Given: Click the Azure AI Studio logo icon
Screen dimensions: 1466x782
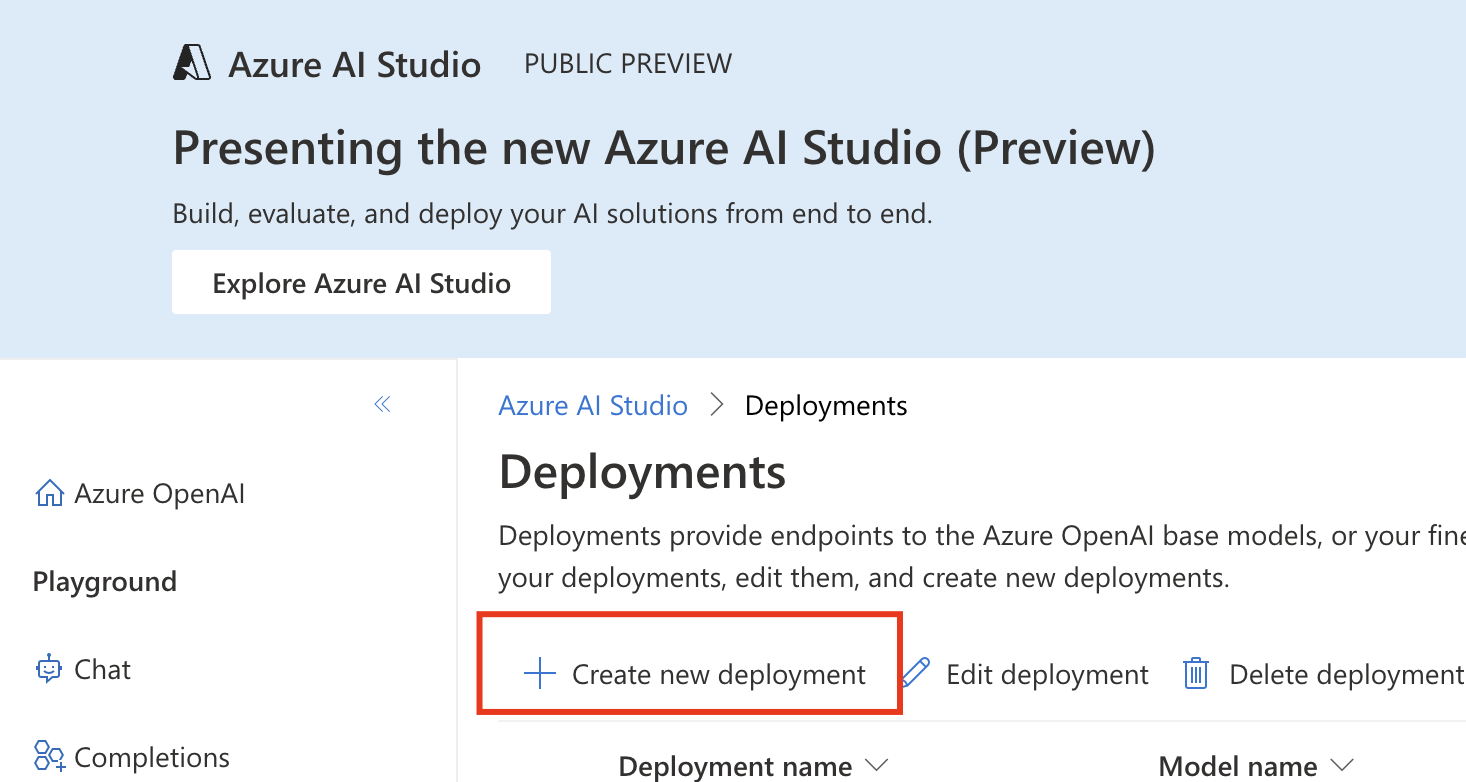Looking at the screenshot, I should click(x=192, y=63).
